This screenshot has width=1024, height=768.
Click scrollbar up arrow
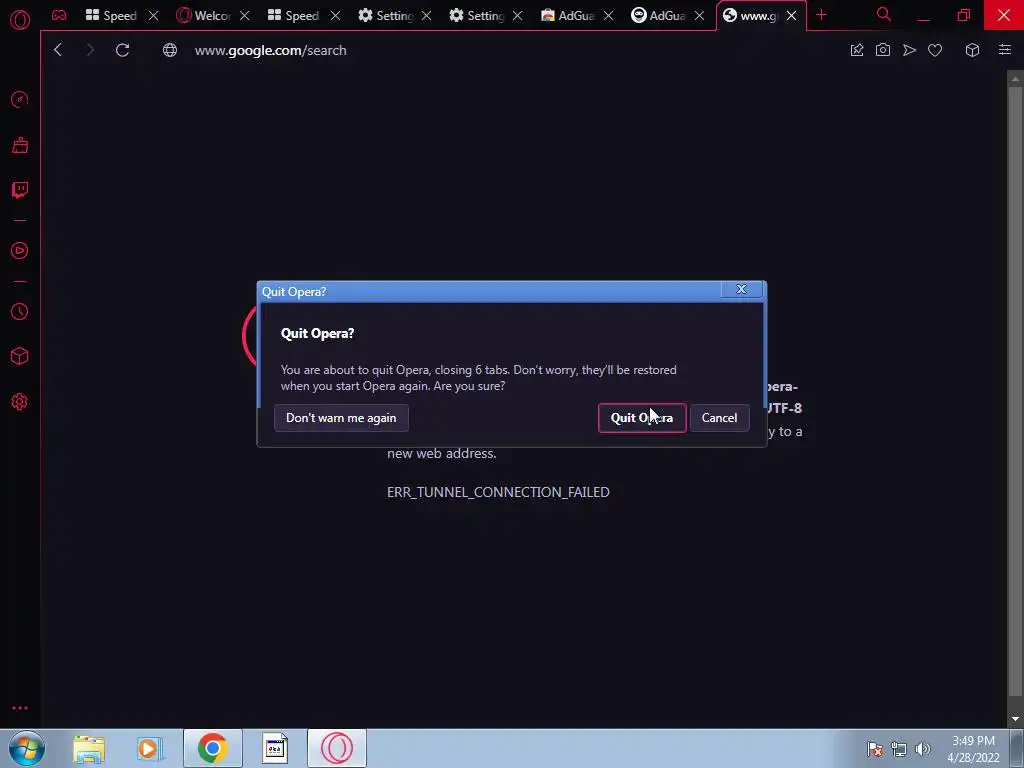[x=1015, y=79]
